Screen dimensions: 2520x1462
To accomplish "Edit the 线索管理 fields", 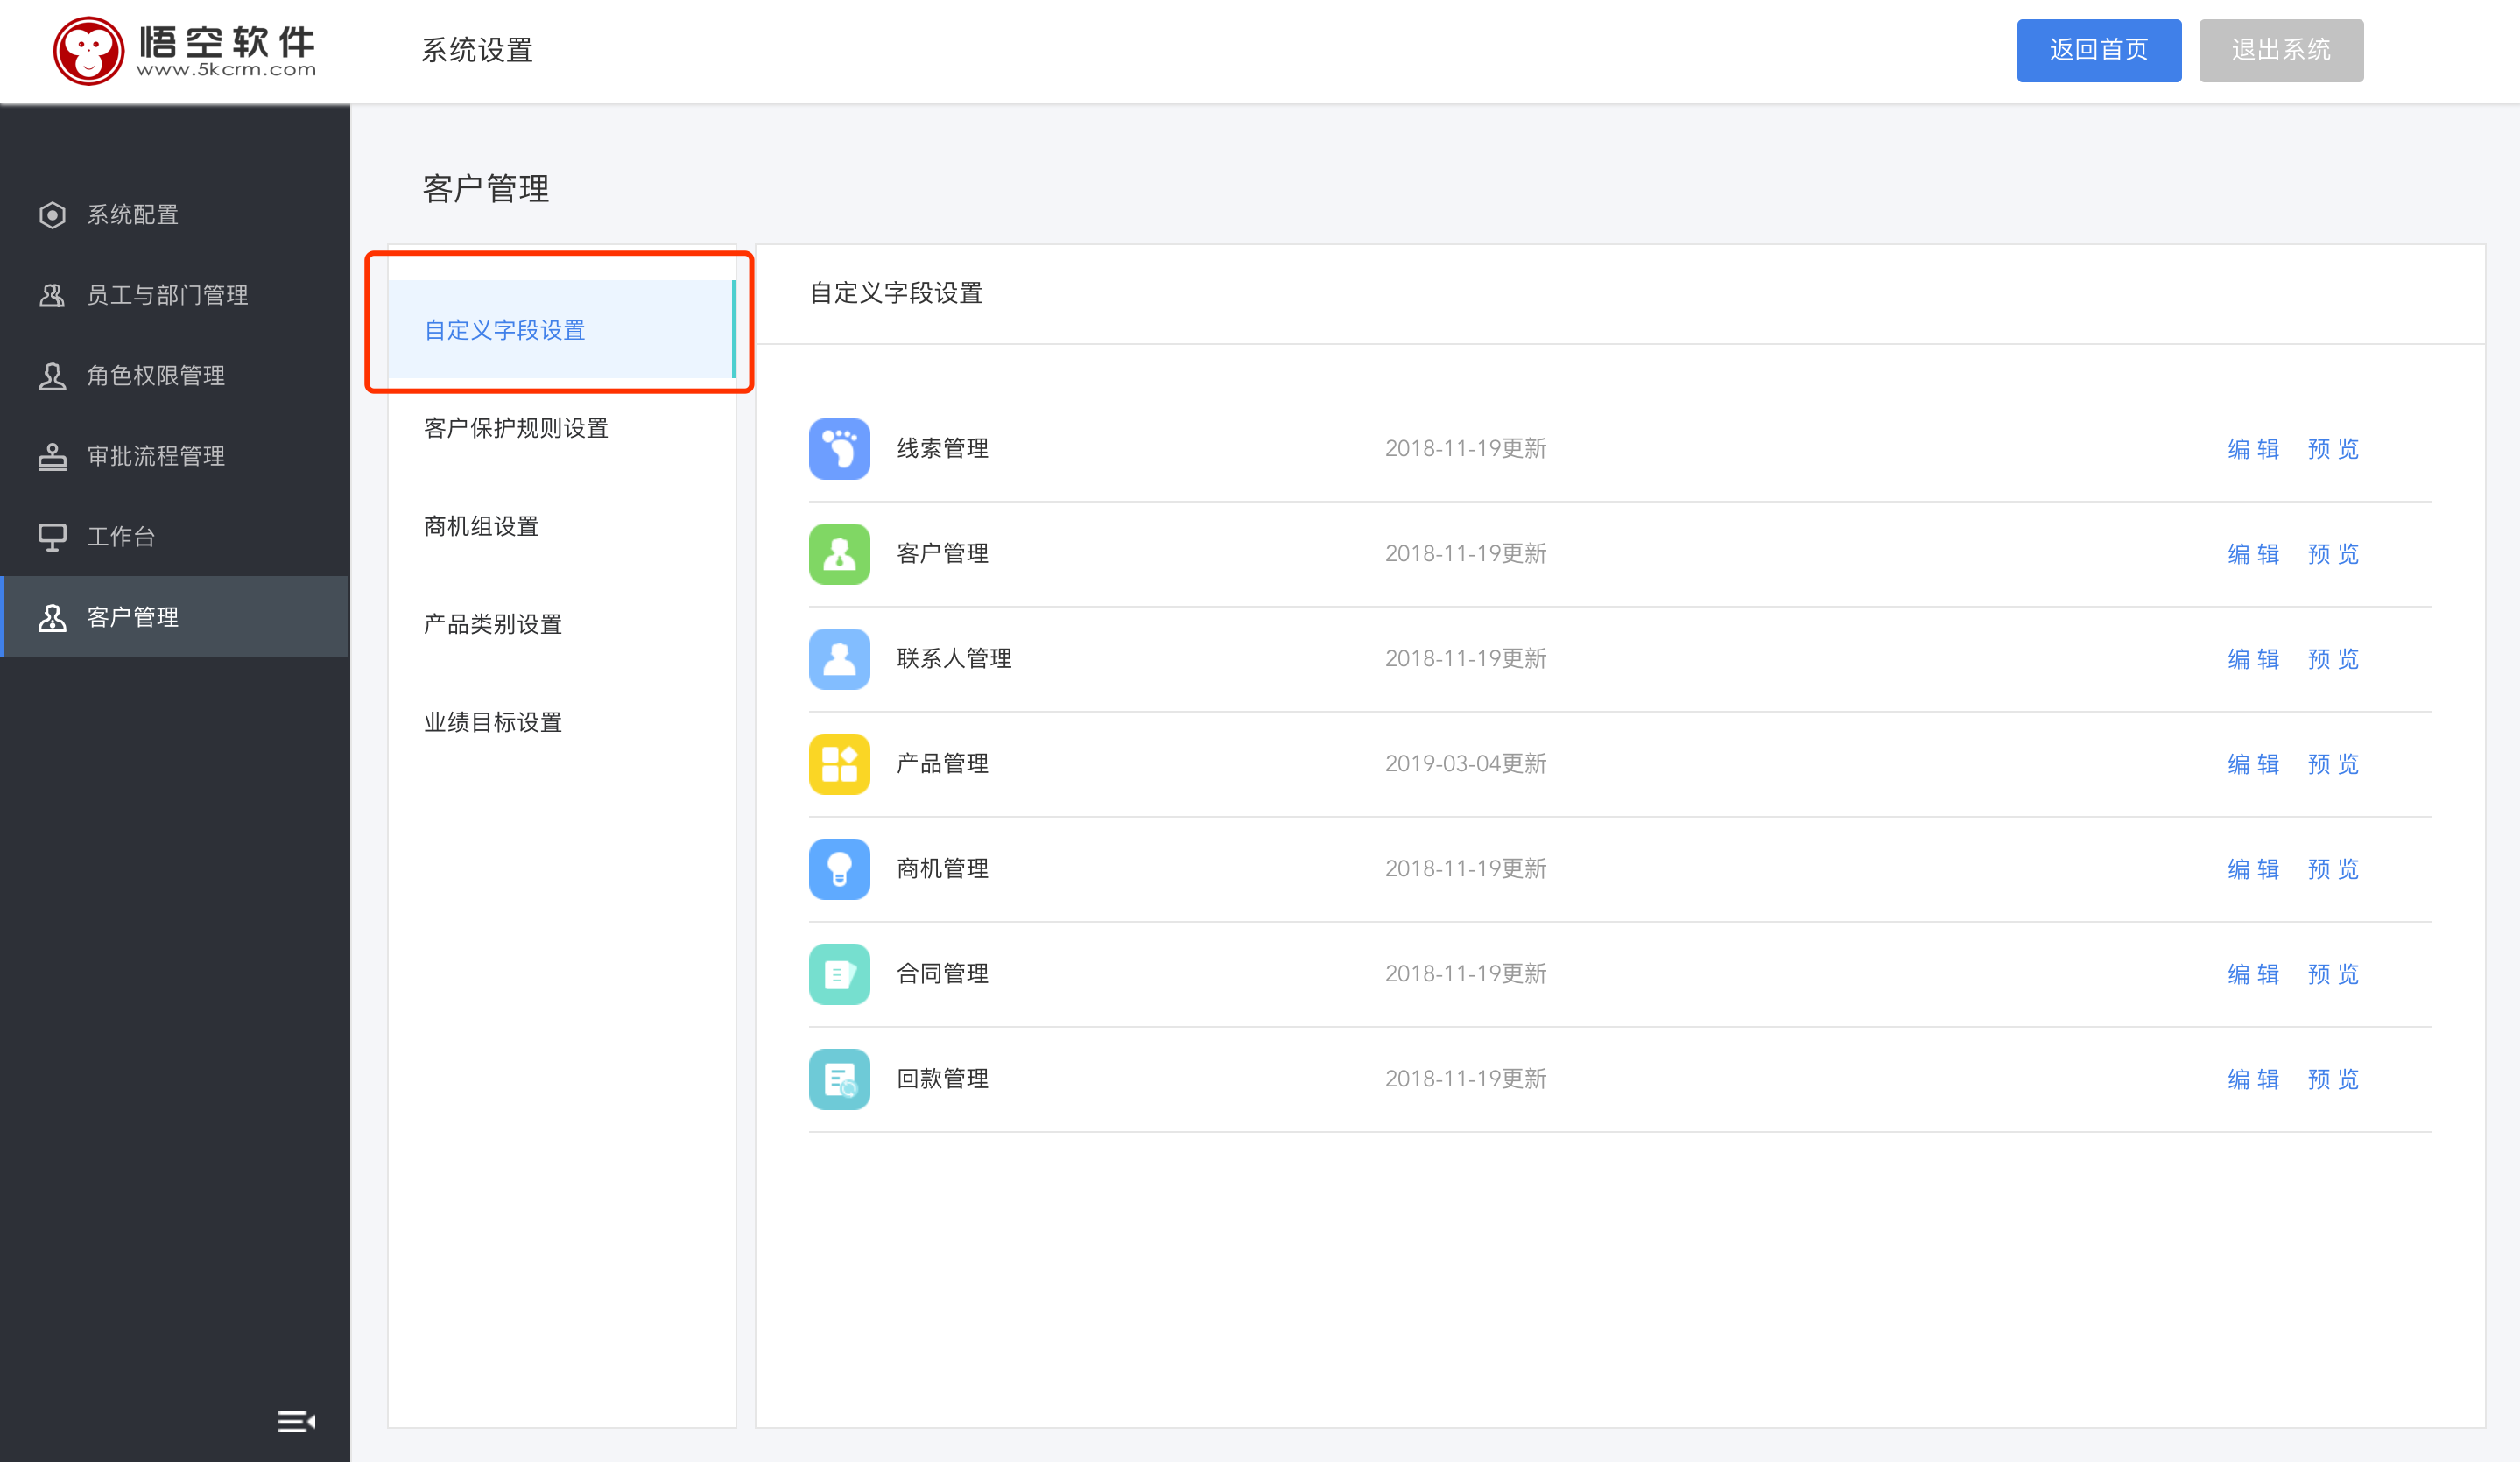I will click(2254, 449).
